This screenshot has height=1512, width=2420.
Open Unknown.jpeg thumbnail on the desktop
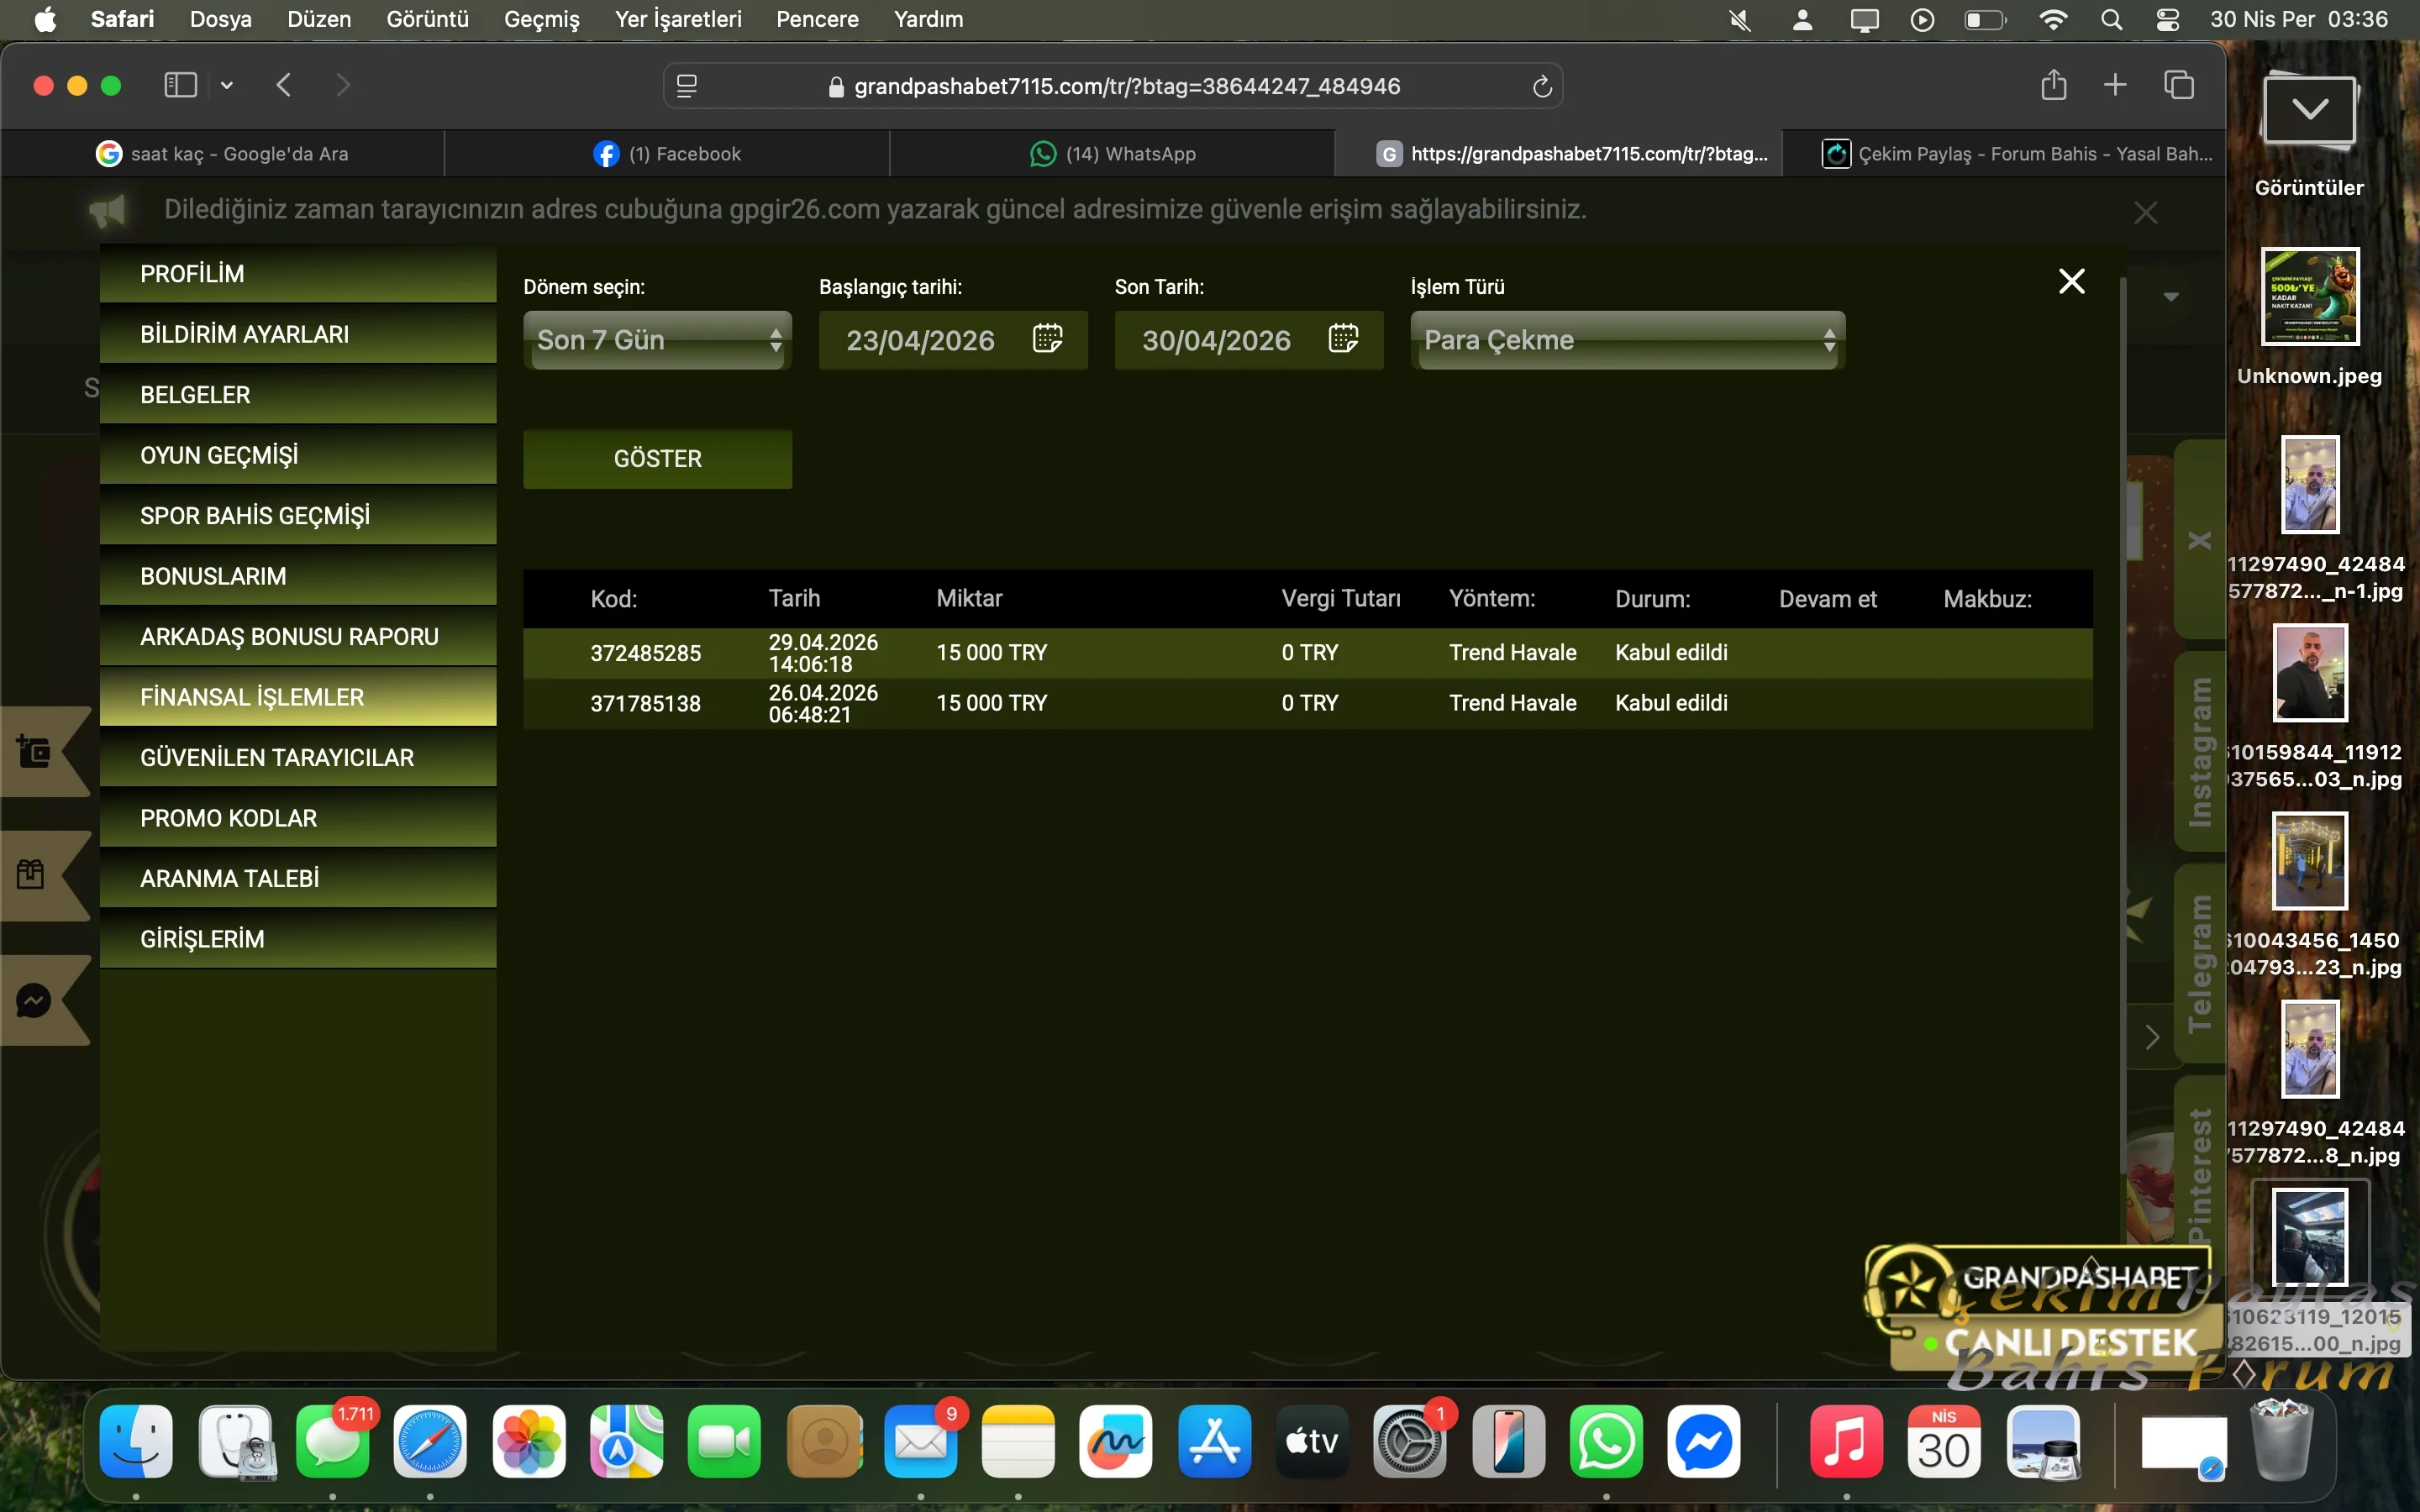[x=2309, y=297]
